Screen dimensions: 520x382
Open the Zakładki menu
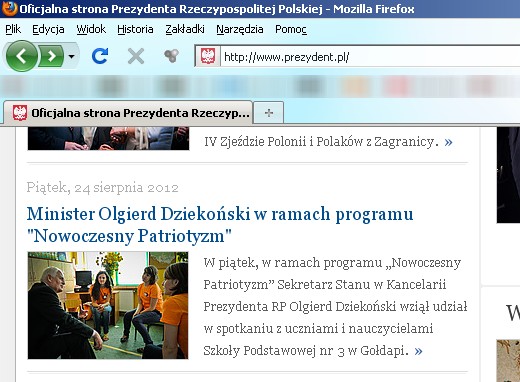(x=185, y=29)
